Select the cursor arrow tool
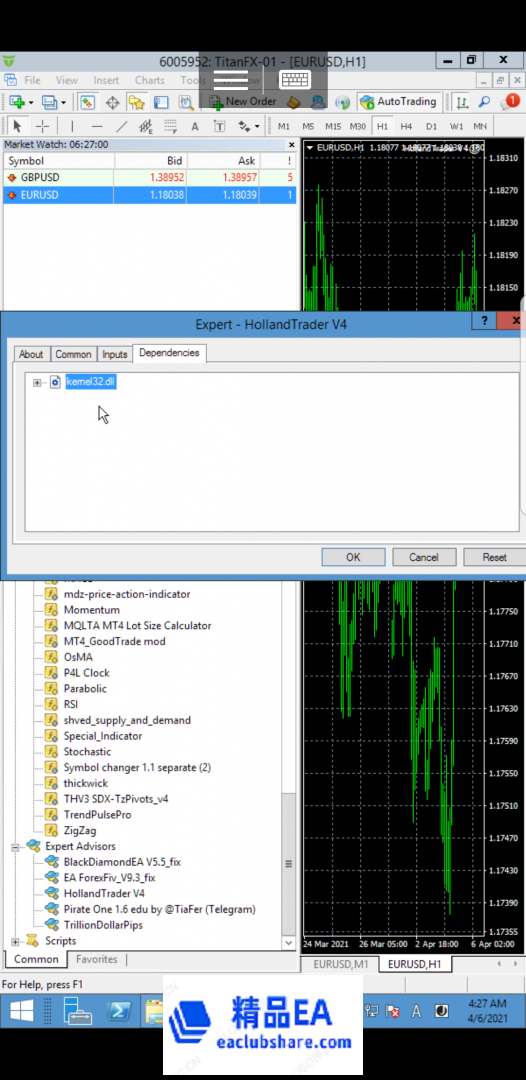 click(17, 126)
